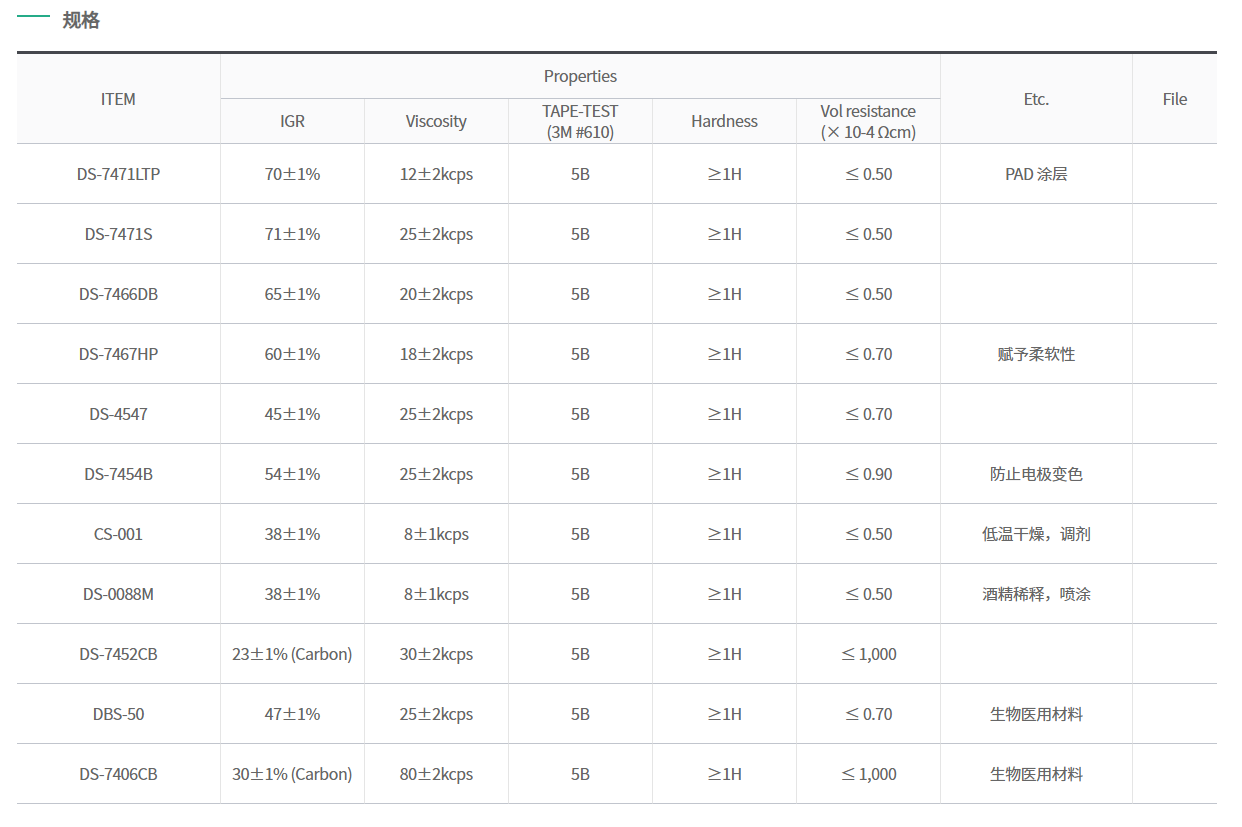Click the TAPE-TEST (3M #610) header

click(580, 121)
